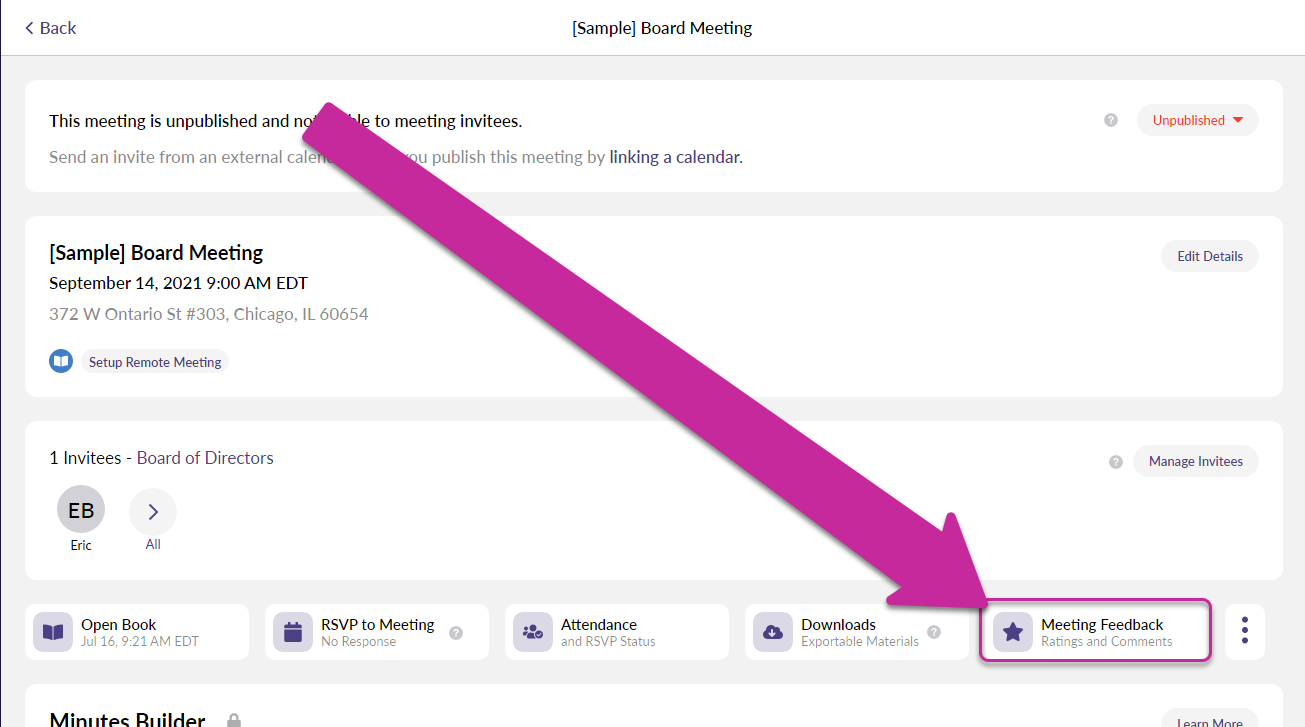Click Setup Remote Meeting button
Image resolution: width=1305 pixels, height=727 pixels.
pos(155,362)
